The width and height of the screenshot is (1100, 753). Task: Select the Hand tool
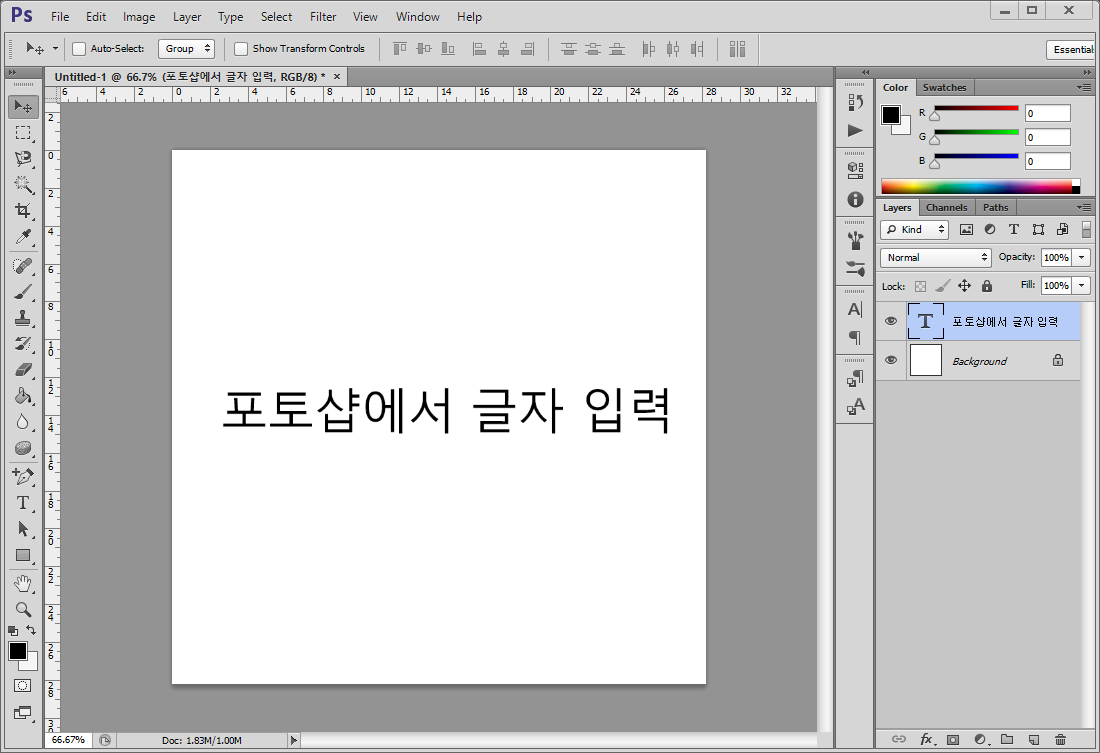[23, 583]
